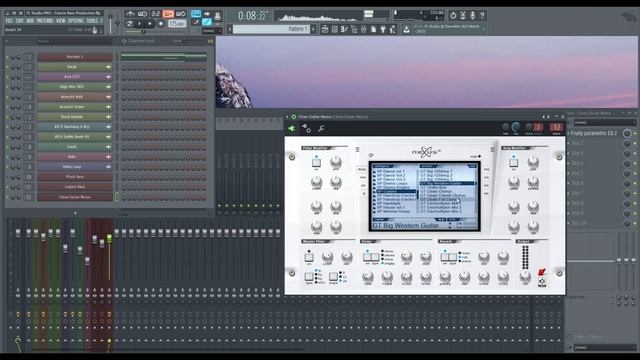Click the green speaker icon in wrapper toolbar
Viewport: 640px width, 360px height.
(292, 129)
